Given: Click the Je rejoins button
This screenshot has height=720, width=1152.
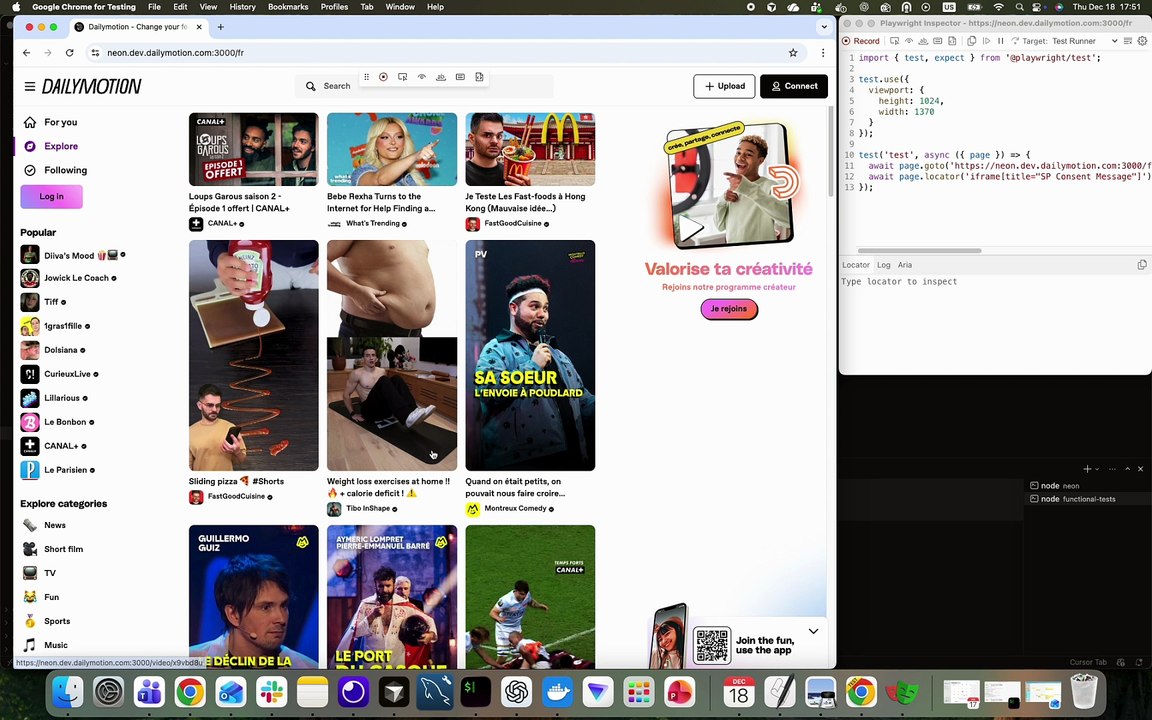Looking at the screenshot, I should pyautogui.click(x=729, y=309).
